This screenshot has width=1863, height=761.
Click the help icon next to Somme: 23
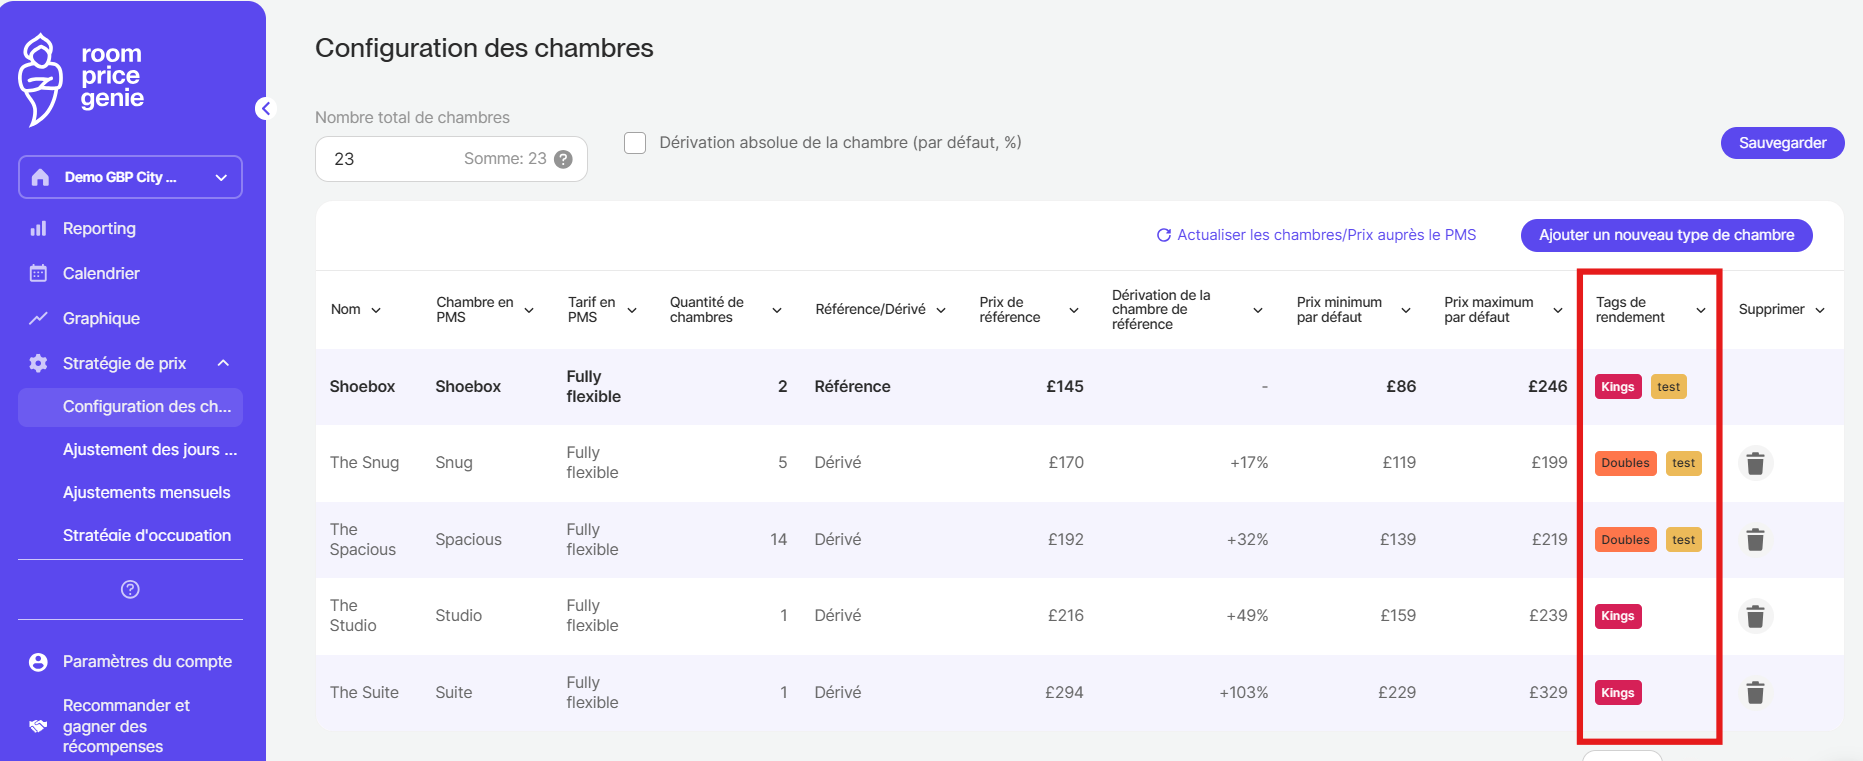tap(563, 159)
